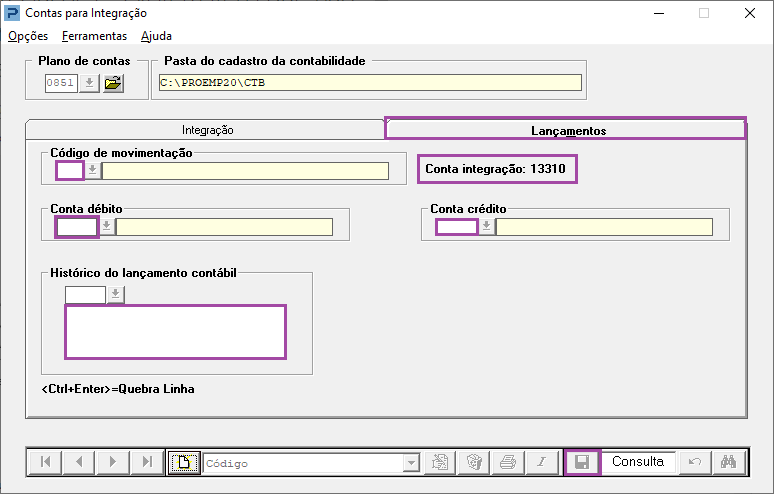
Task: Open the Opções menu
Action: point(28,36)
